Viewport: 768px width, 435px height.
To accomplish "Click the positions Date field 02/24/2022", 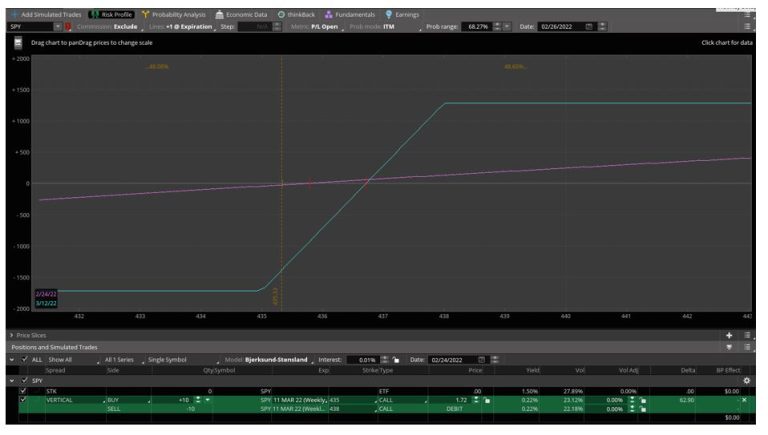I will point(452,360).
